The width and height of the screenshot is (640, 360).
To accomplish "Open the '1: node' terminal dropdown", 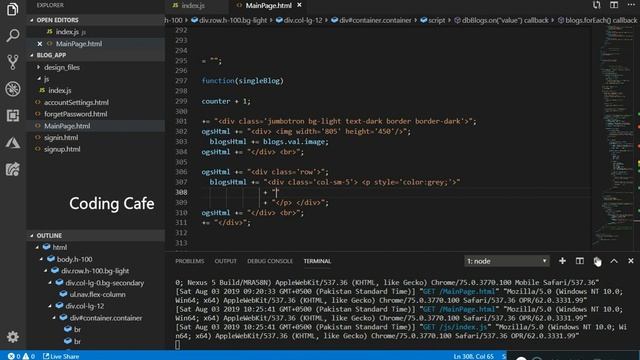I will click(x=507, y=261).
